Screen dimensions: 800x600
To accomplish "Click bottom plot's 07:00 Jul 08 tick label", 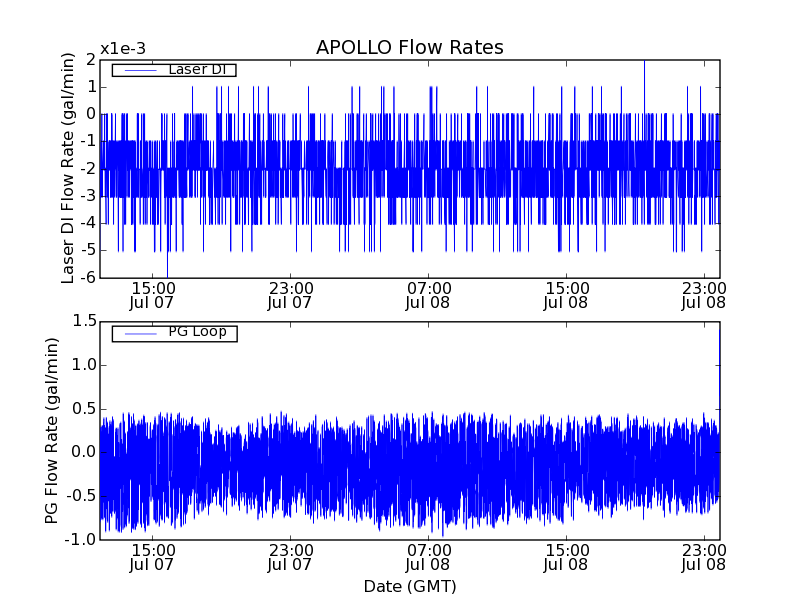I will [x=428, y=558].
